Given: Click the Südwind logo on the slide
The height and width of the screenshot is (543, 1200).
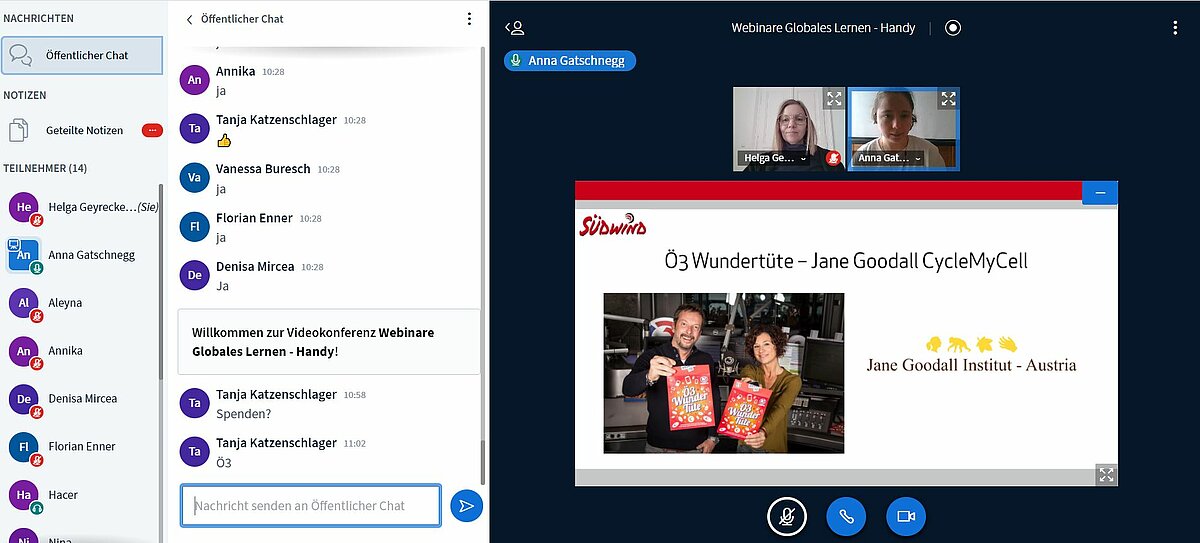Looking at the screenshot, I should (x=613, y=225).
